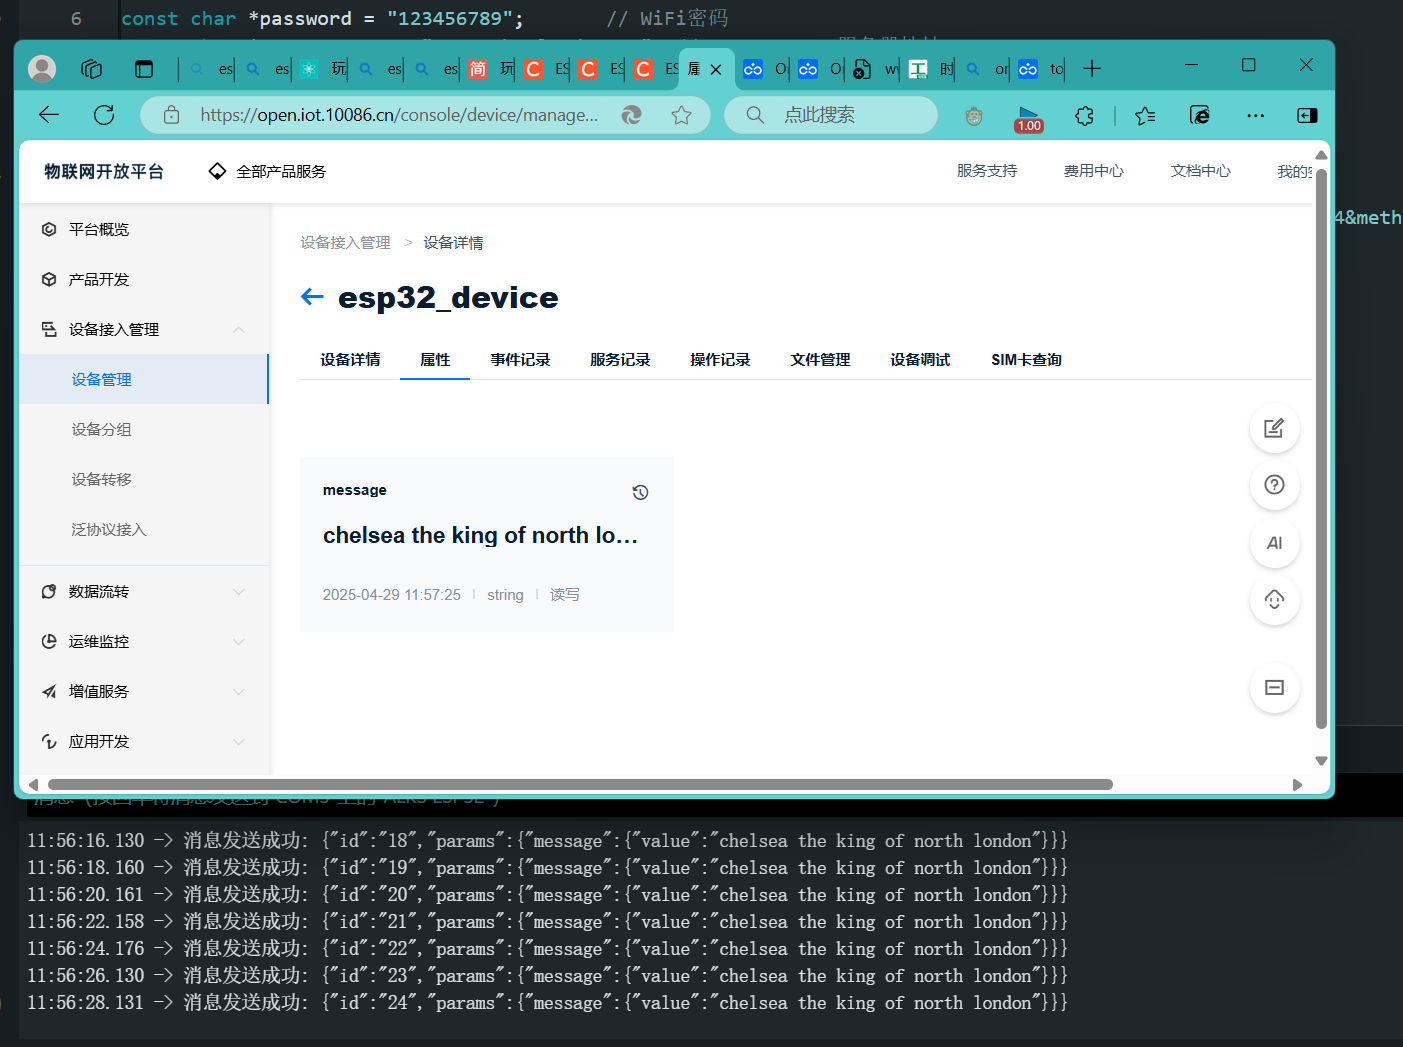Switch to the 文件管理 tab
This screenshot has height=1047, width=1403.
(820, 359)
